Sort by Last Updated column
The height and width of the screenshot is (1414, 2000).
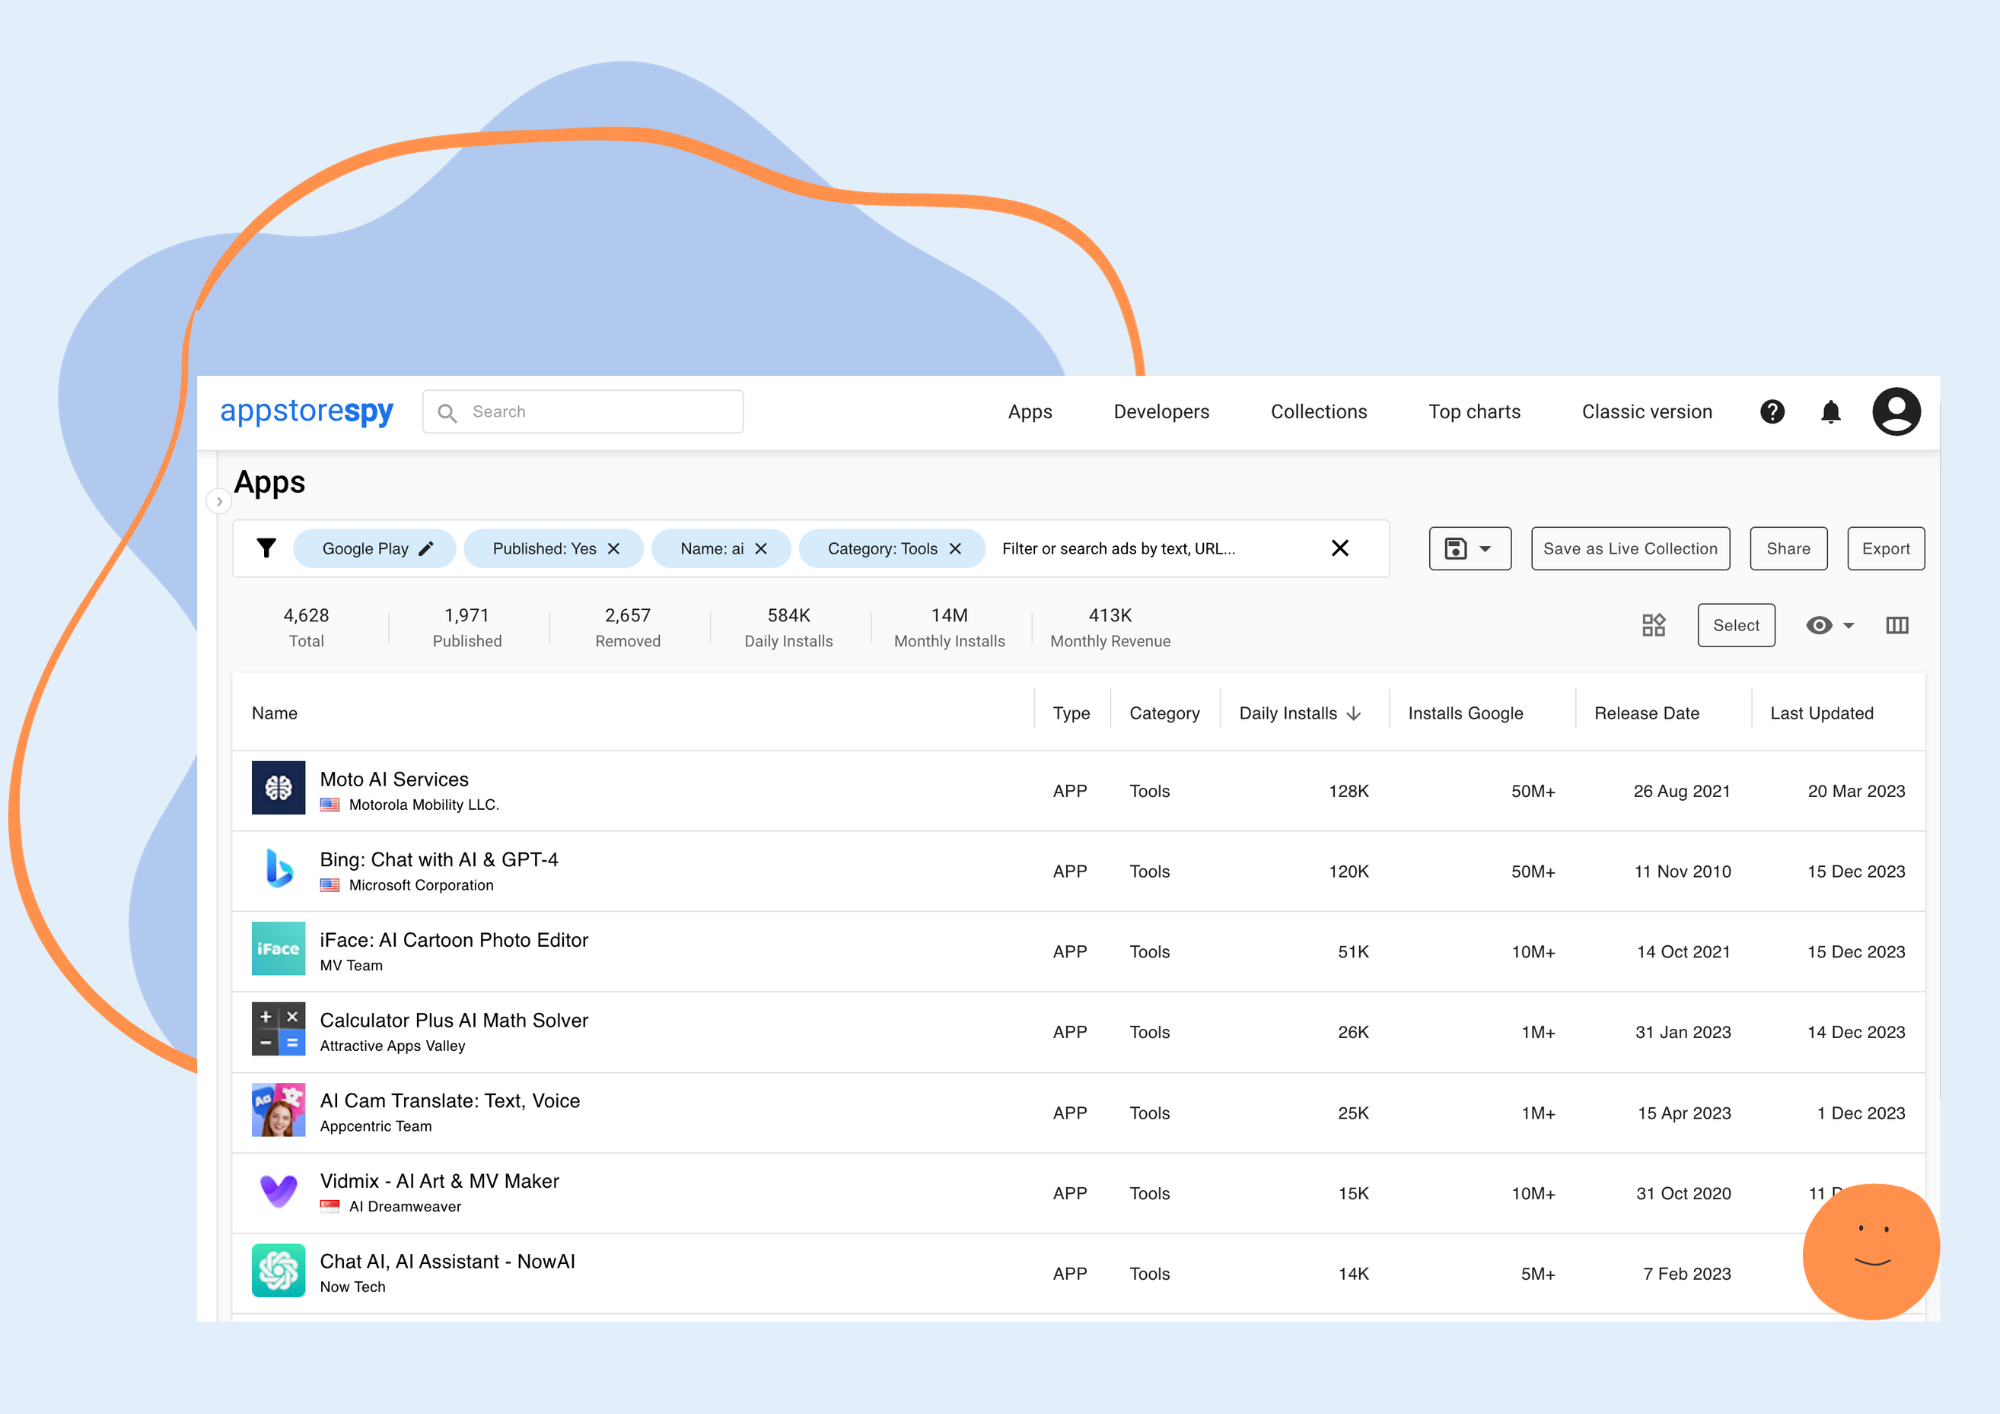click(1821, 713)
